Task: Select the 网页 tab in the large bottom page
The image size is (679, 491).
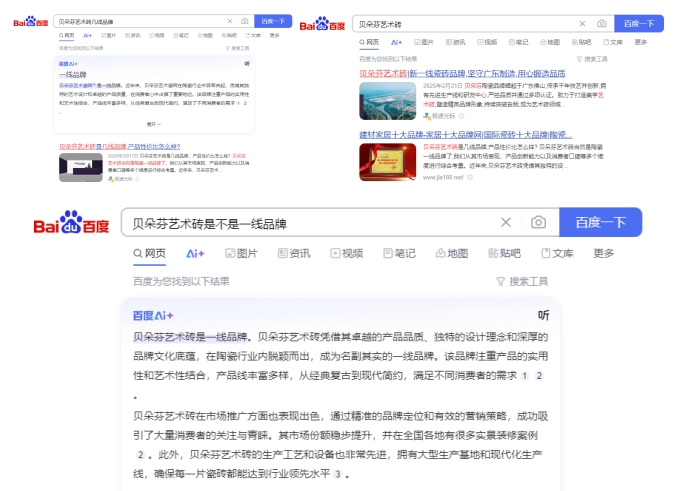Action: pos(149,253)
